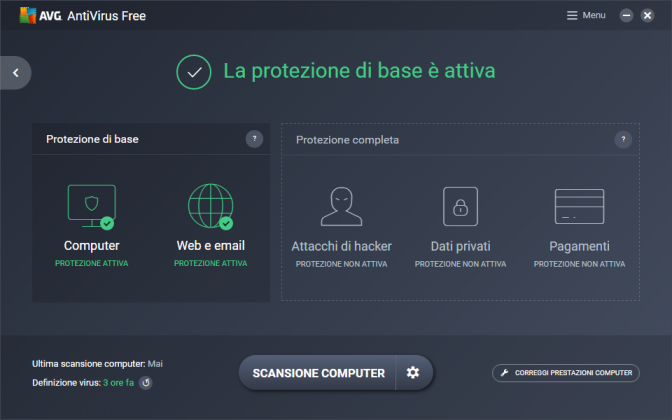Click La protezione di base è attiva heading
The height and width of the screenshot is (420, 672).
pos(359,71)
